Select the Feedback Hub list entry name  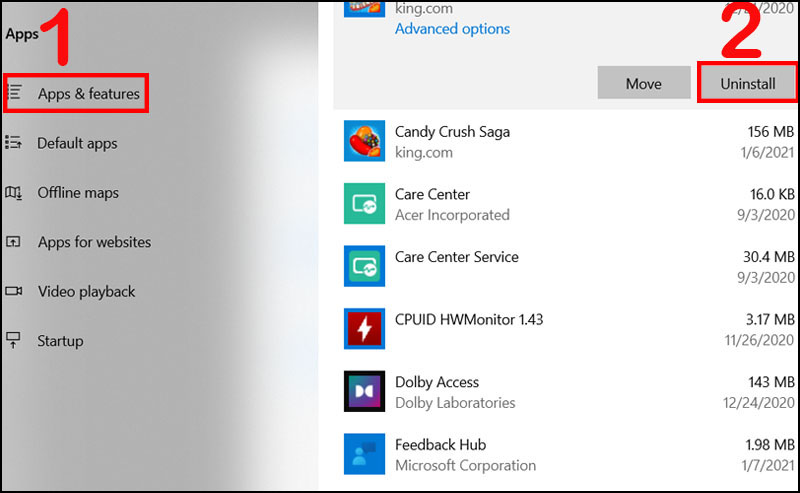tap(440, 445)
